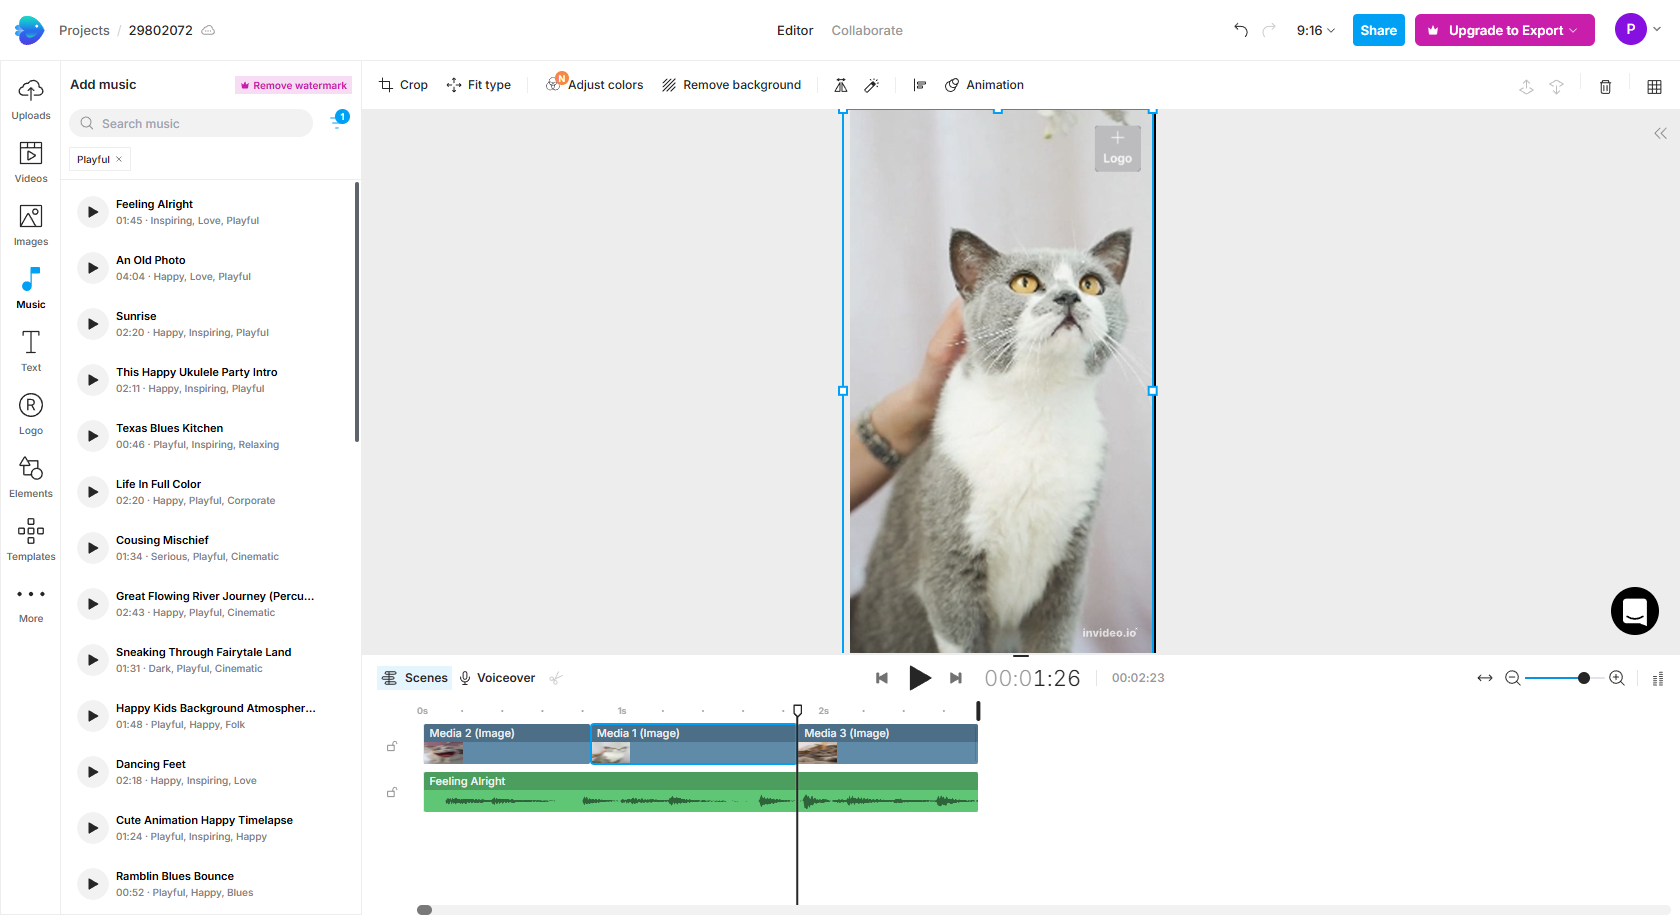Click Upgrade to Export button
Viewport: 1680px width, 915px height.
click(1505, 30)
